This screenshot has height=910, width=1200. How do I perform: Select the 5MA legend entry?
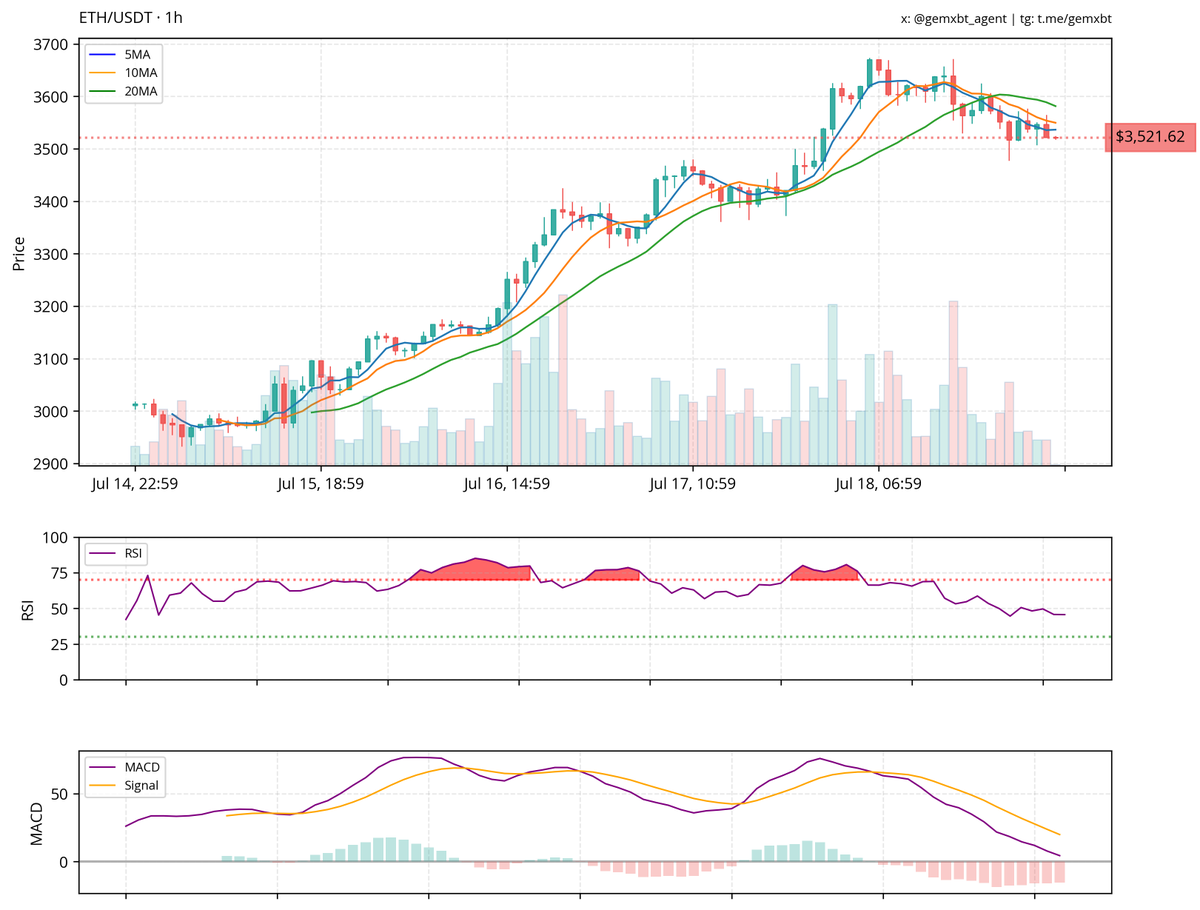click(124, 54)
